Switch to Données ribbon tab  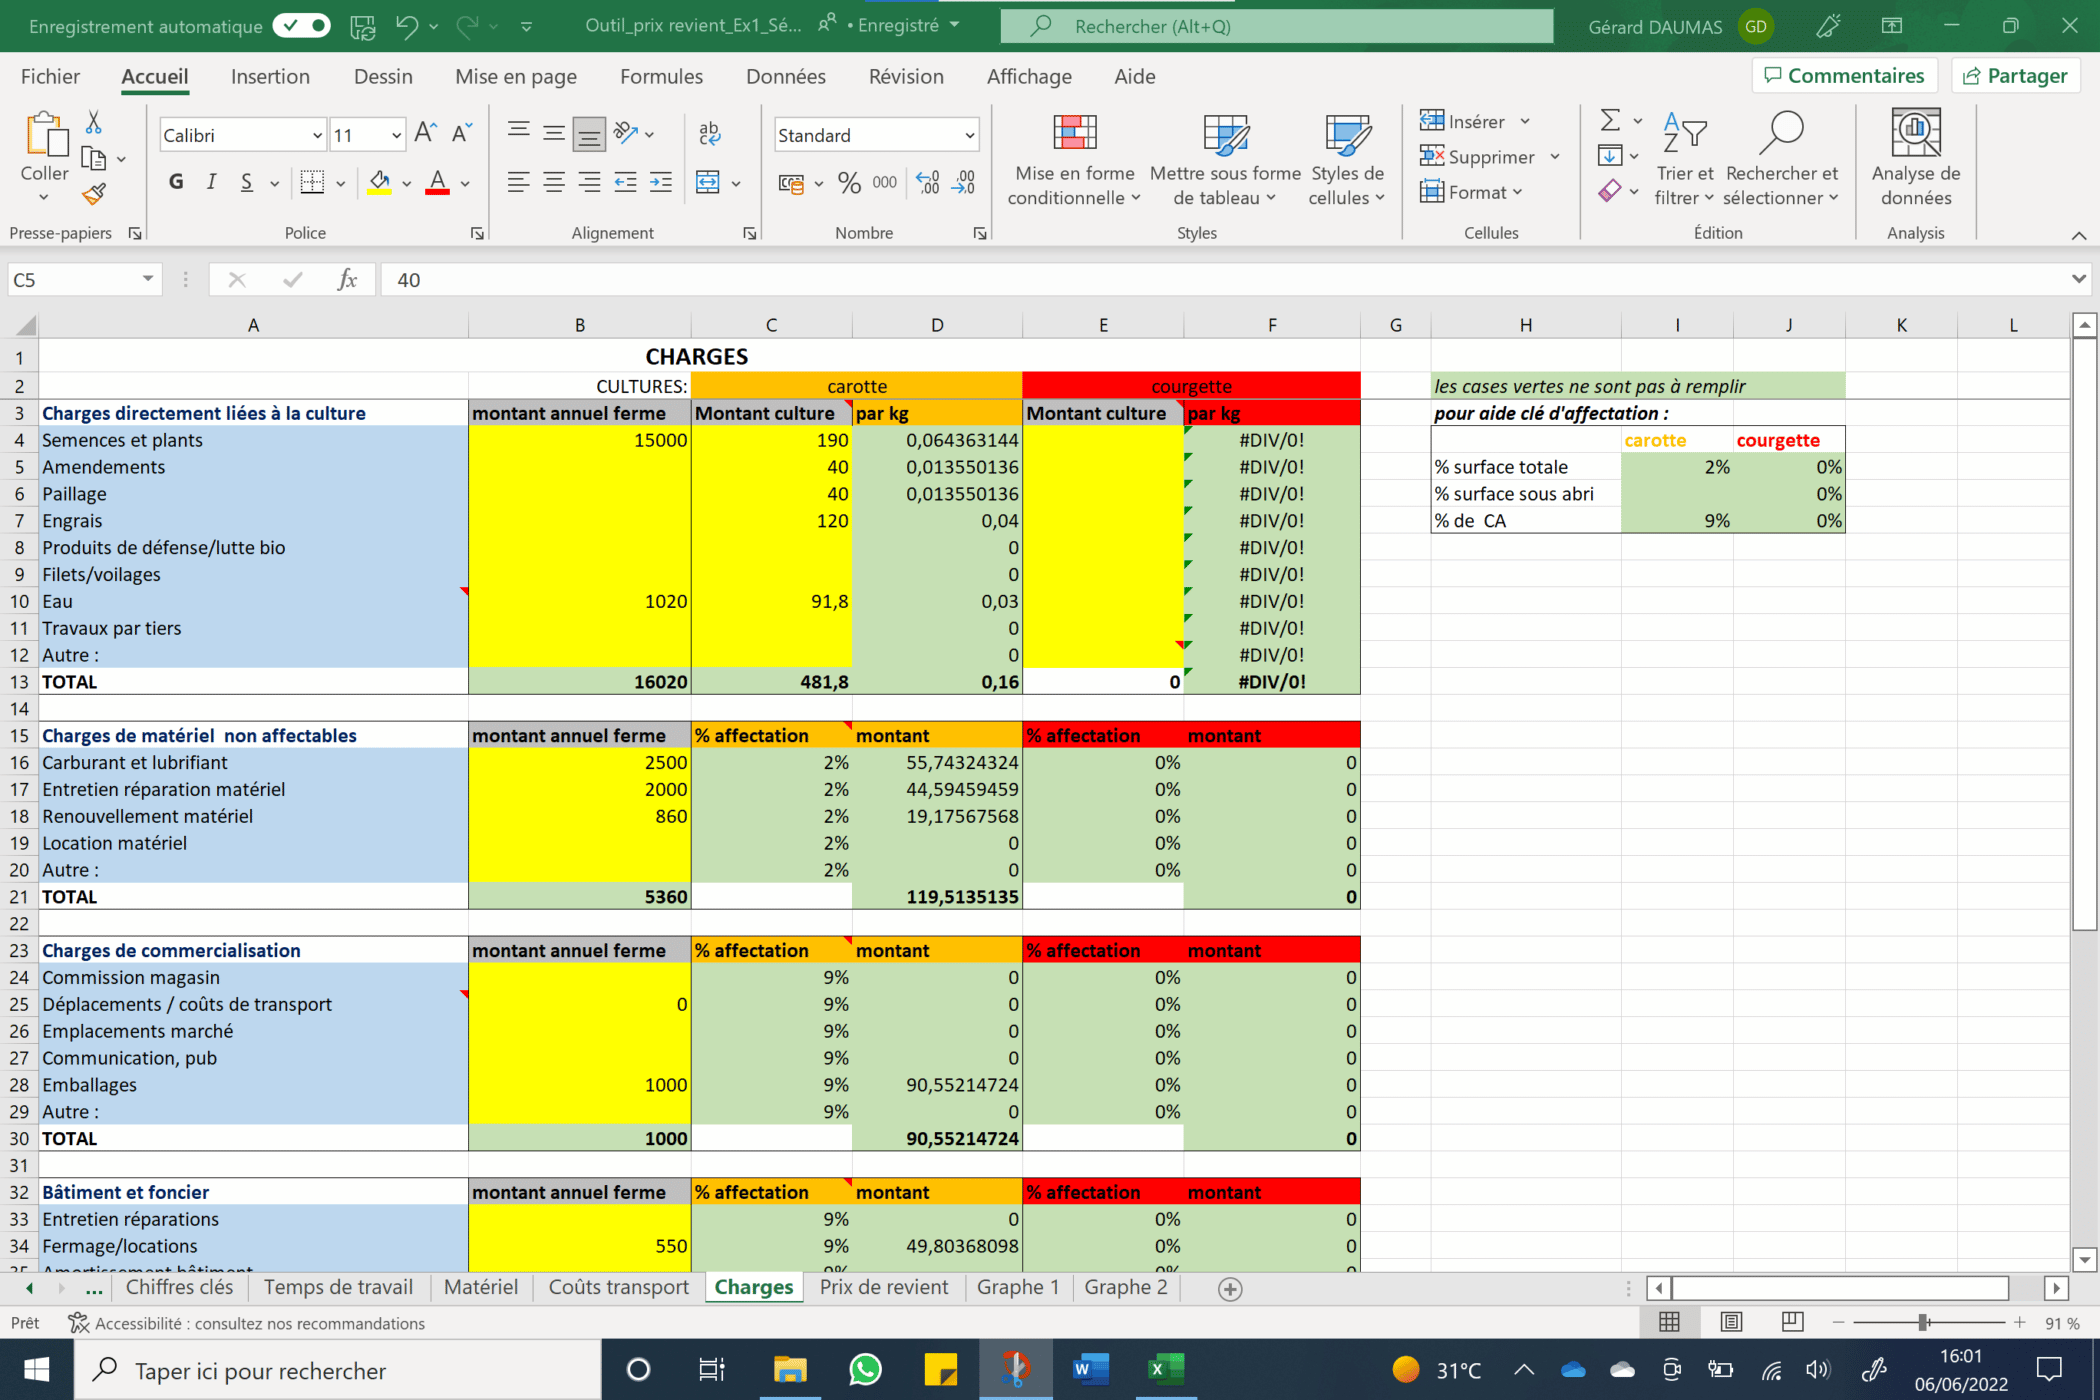tap(786, 76)
